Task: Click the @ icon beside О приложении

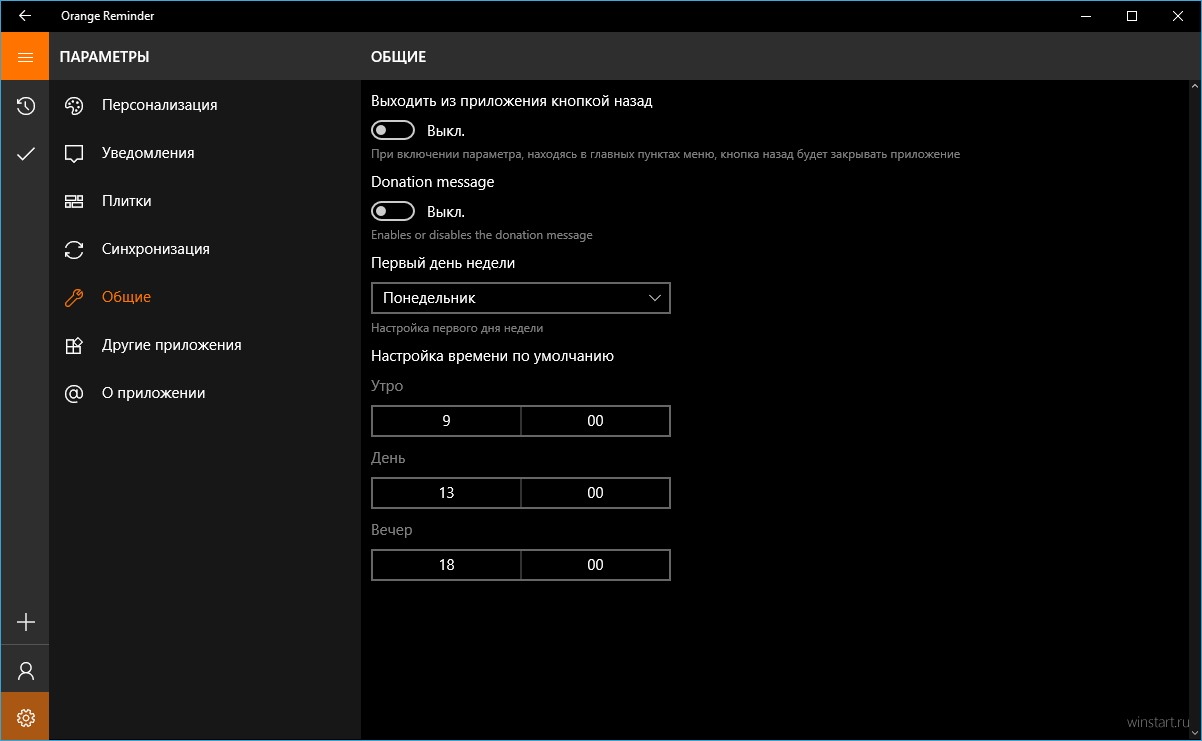Action: tap(74, 393)
